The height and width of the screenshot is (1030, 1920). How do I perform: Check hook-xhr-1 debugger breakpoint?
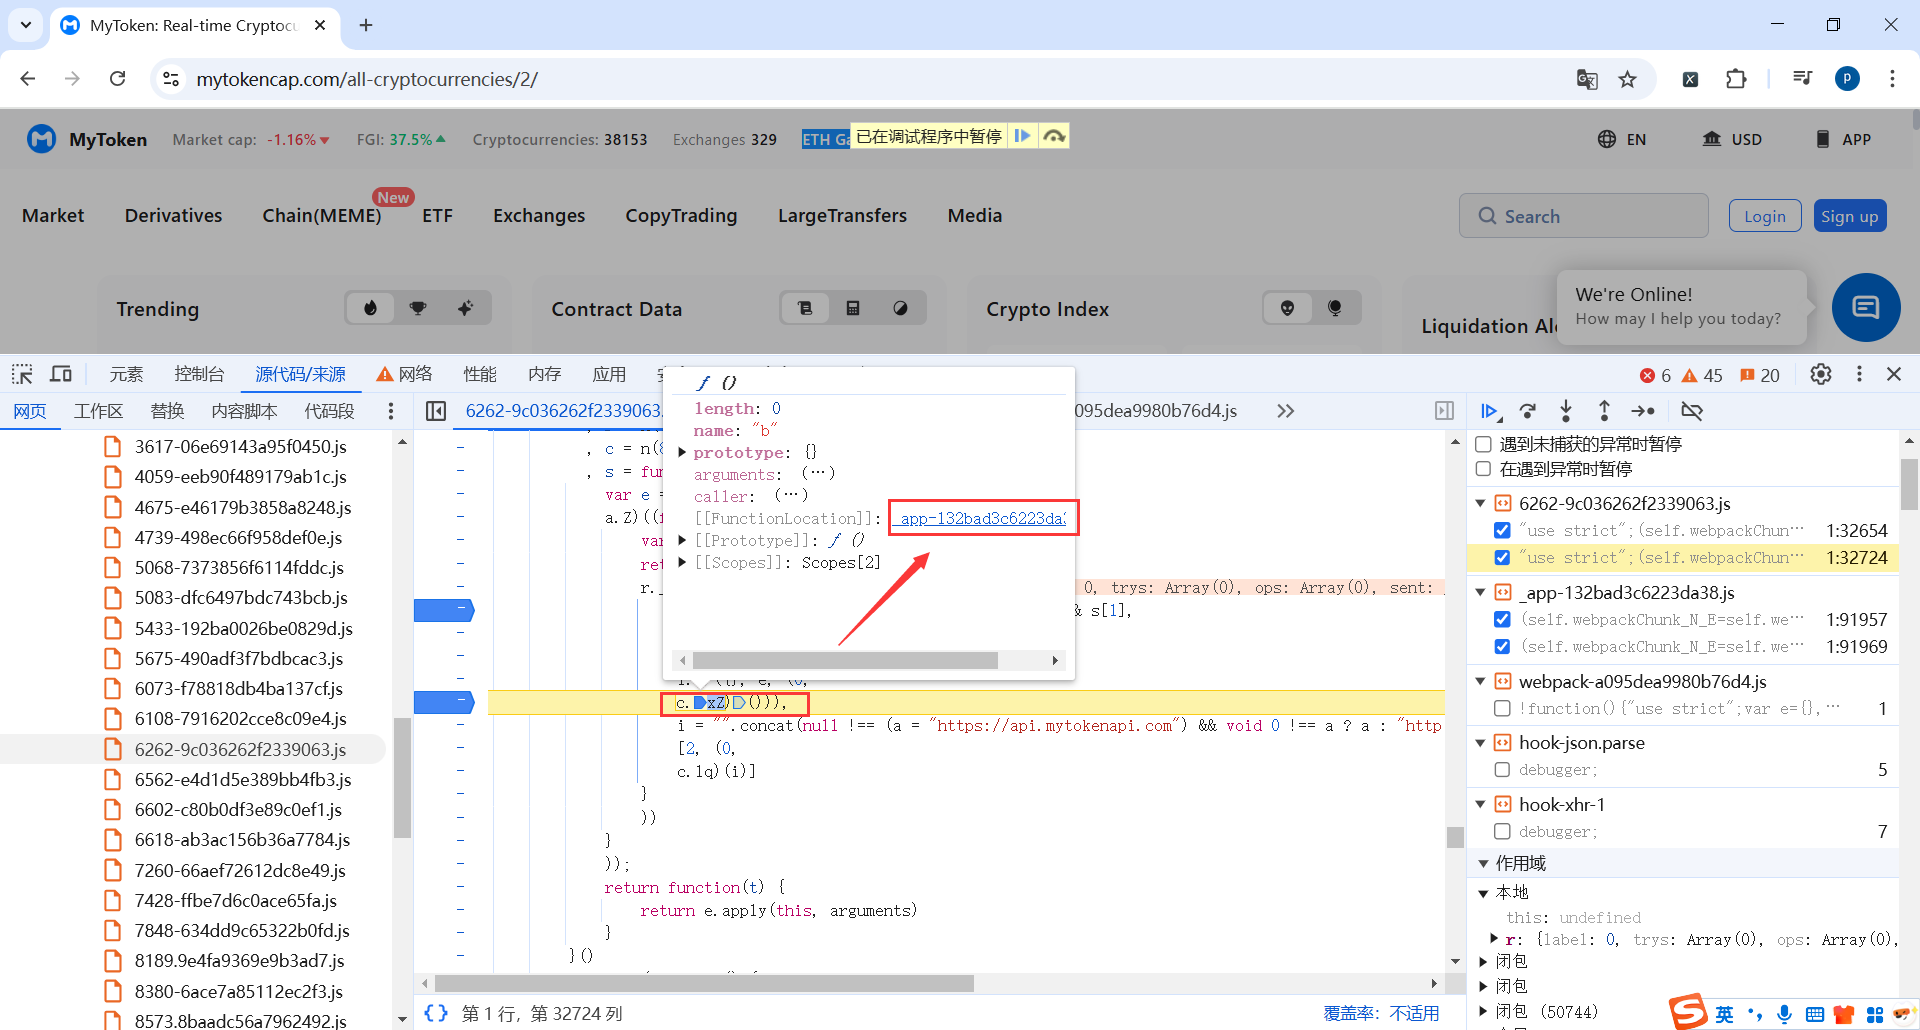1502,832
